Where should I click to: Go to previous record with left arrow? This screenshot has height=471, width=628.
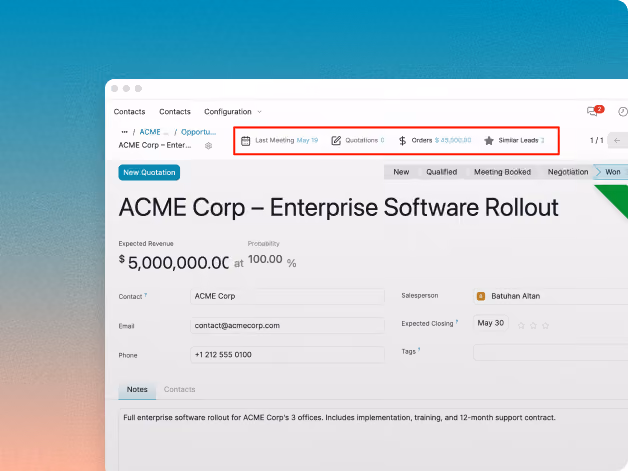(x=617, y=140)
